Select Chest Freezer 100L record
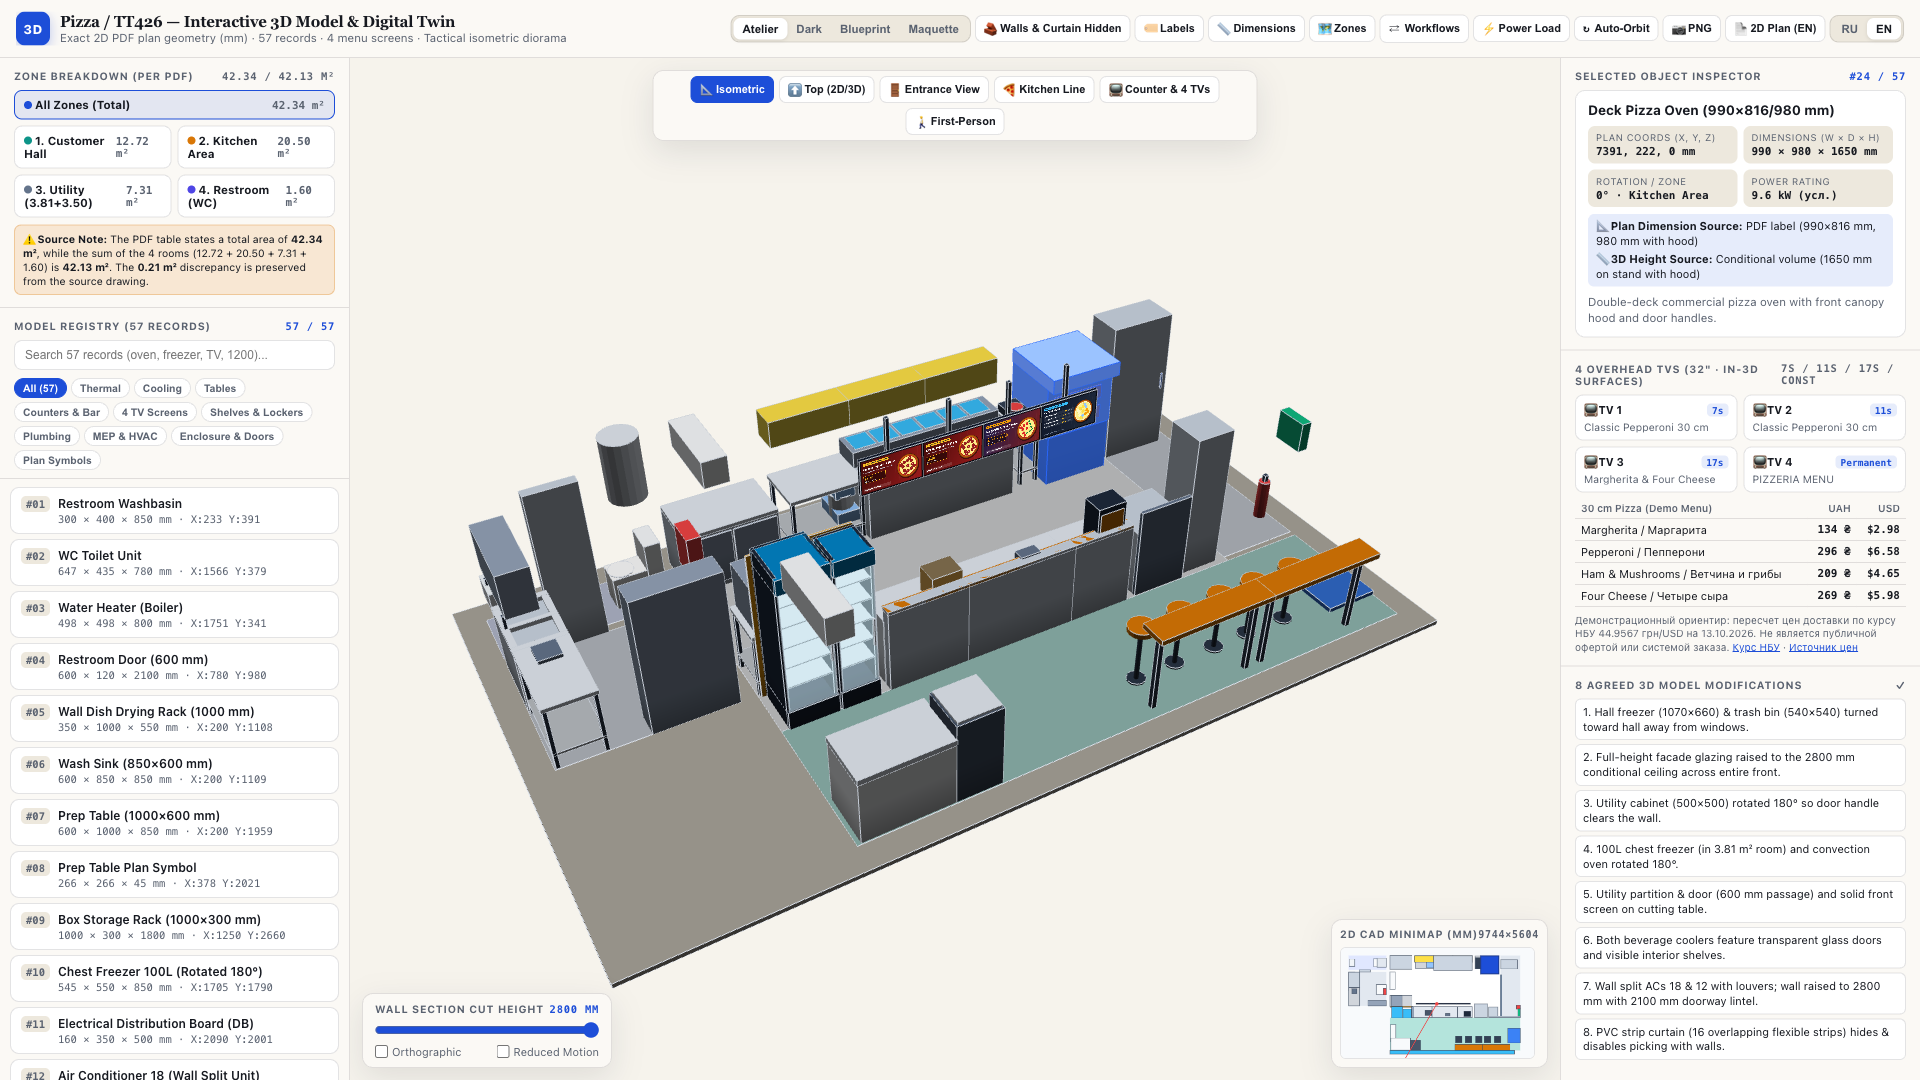Viewport: 1920px width, 1080px height. (174, 979)
